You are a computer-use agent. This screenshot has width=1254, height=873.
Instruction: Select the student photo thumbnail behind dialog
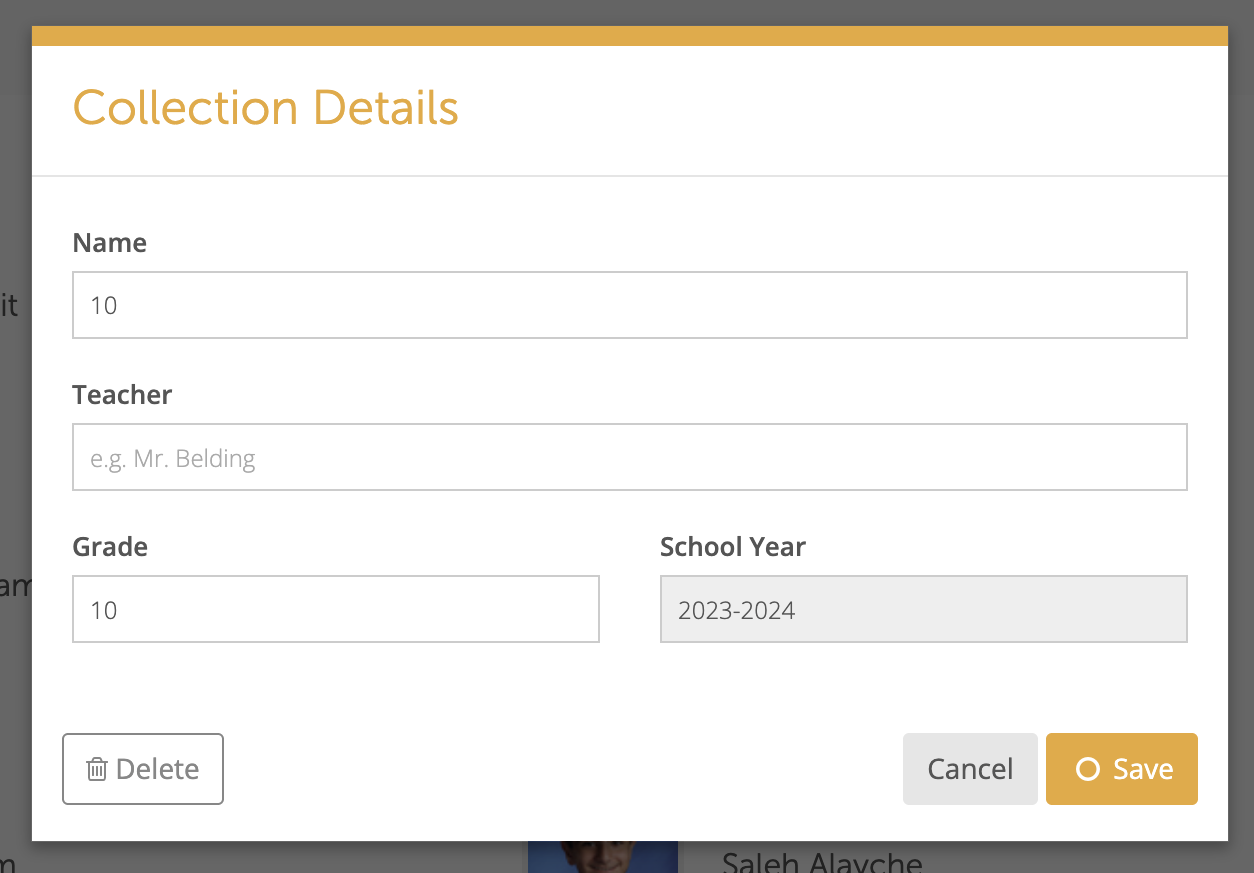(603, 857)
